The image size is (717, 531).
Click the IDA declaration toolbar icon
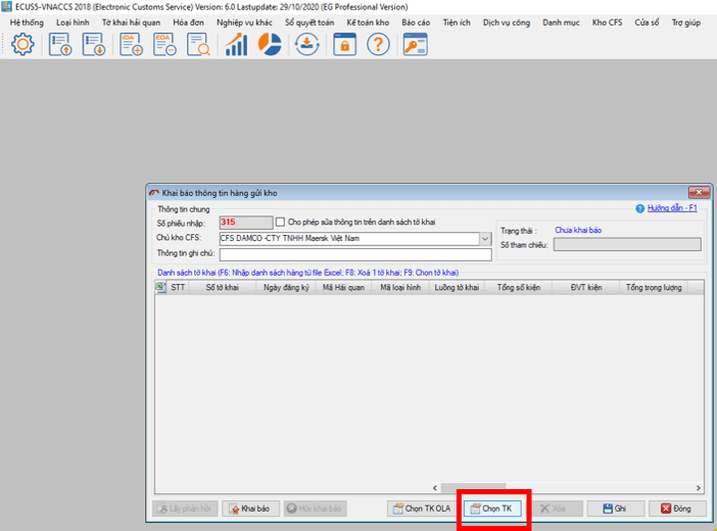click(x=131, y=44)
